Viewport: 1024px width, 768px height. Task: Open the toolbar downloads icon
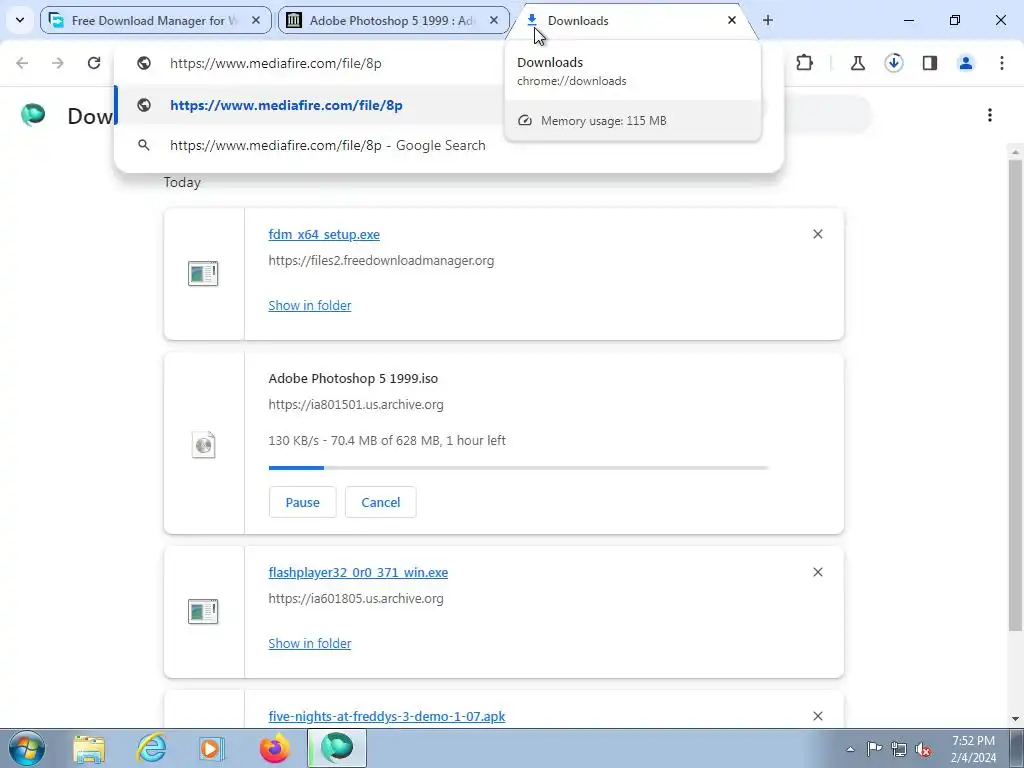pyautogui.click(x=894, y=63)
